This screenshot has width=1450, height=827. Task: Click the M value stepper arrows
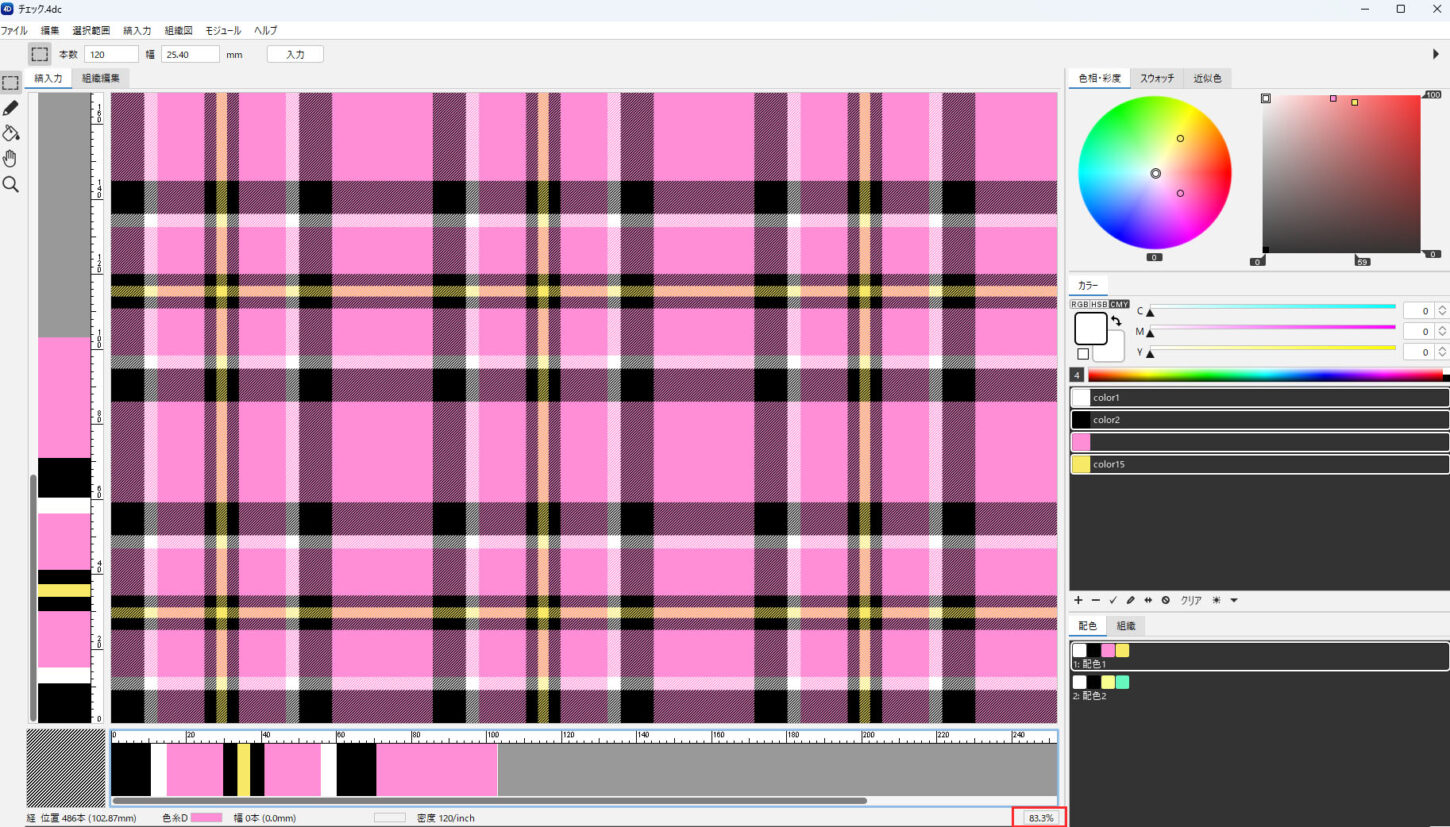coord(1442,331)
